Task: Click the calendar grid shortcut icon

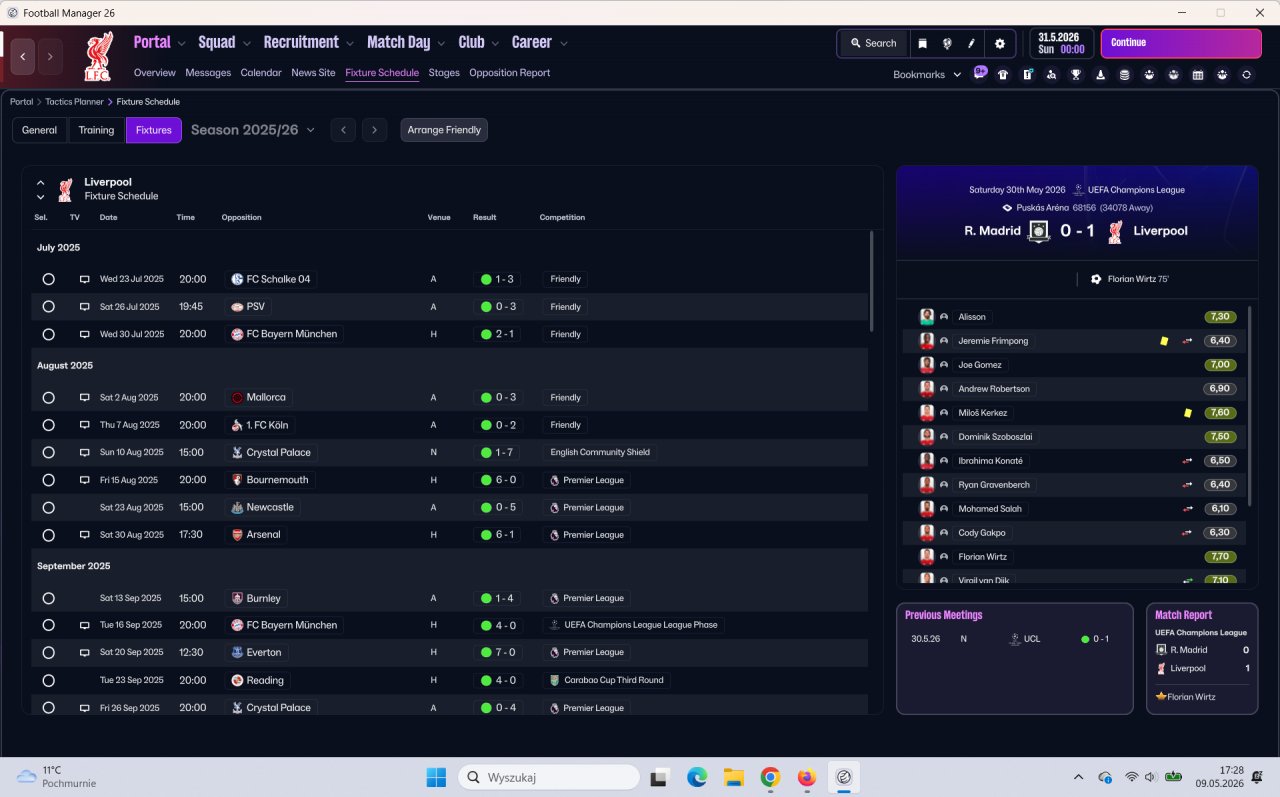Action: tap(1198, 74)
